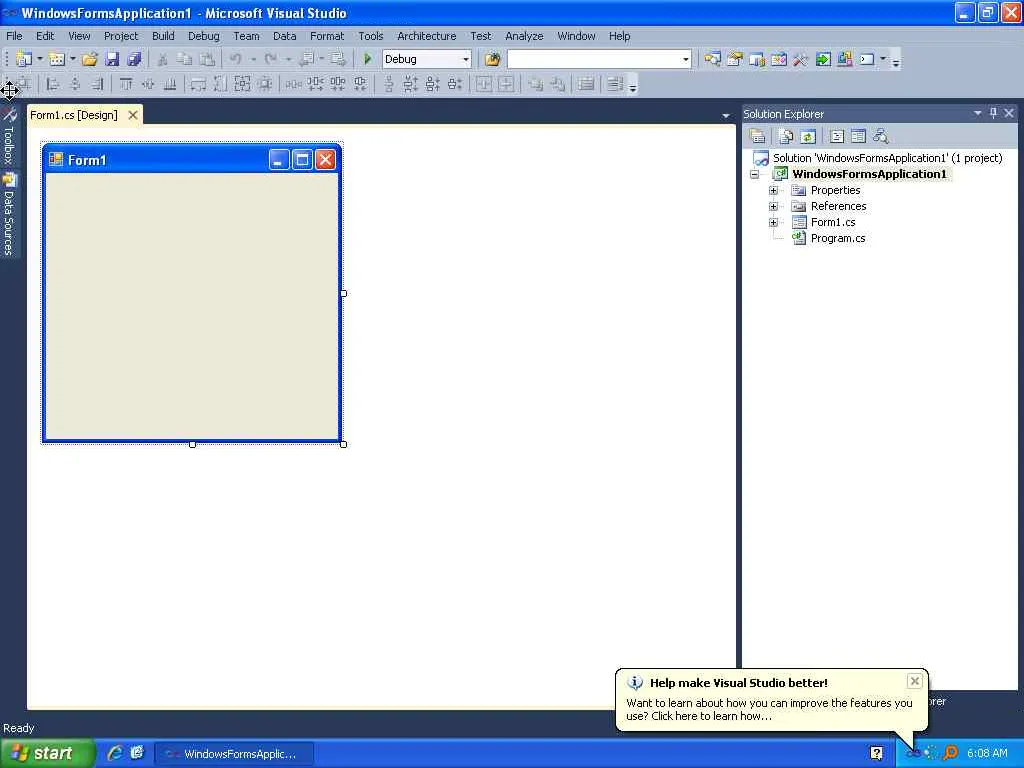Screen dimensions: 1024x768
Task: Select the References folder in Solution Explorer
Action: pos(839,206)
